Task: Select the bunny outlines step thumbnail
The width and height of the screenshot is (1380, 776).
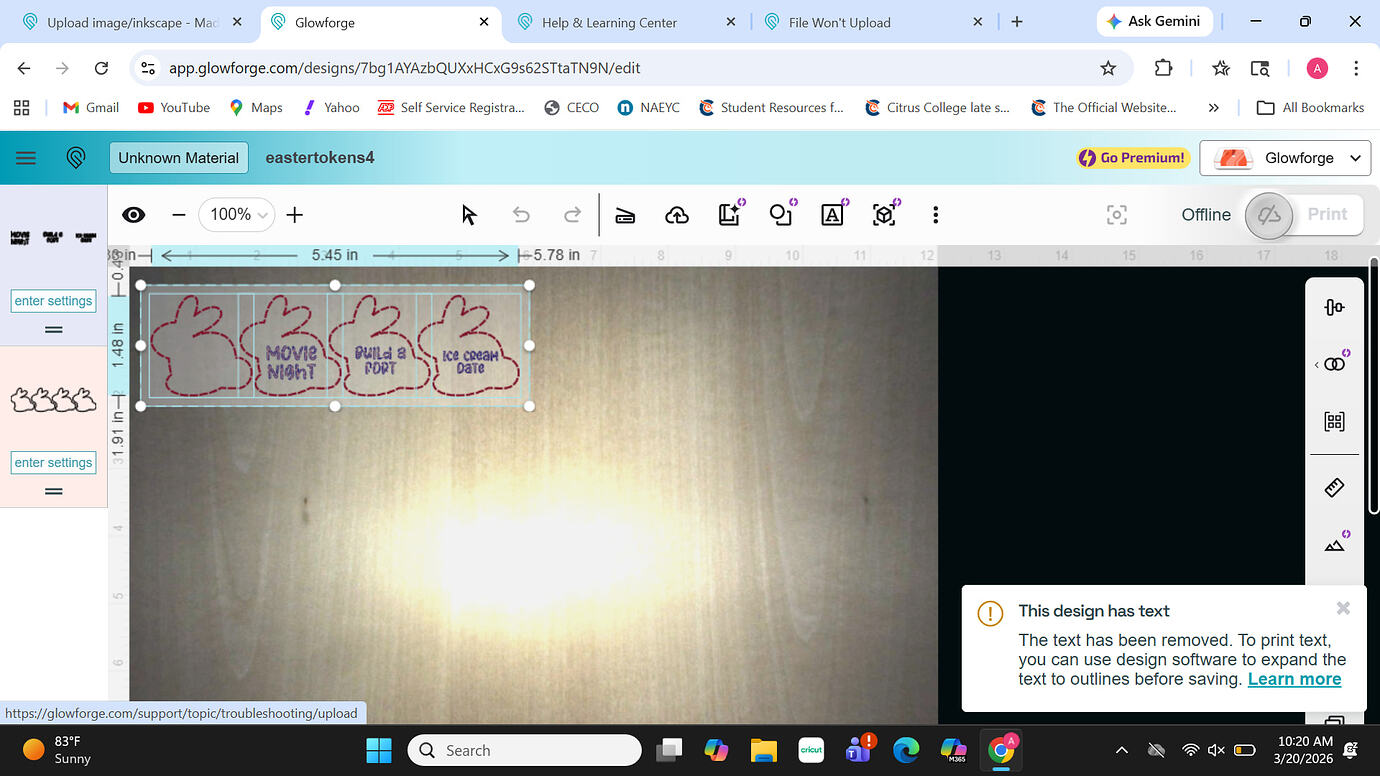Action: click(x=54, y=400)
